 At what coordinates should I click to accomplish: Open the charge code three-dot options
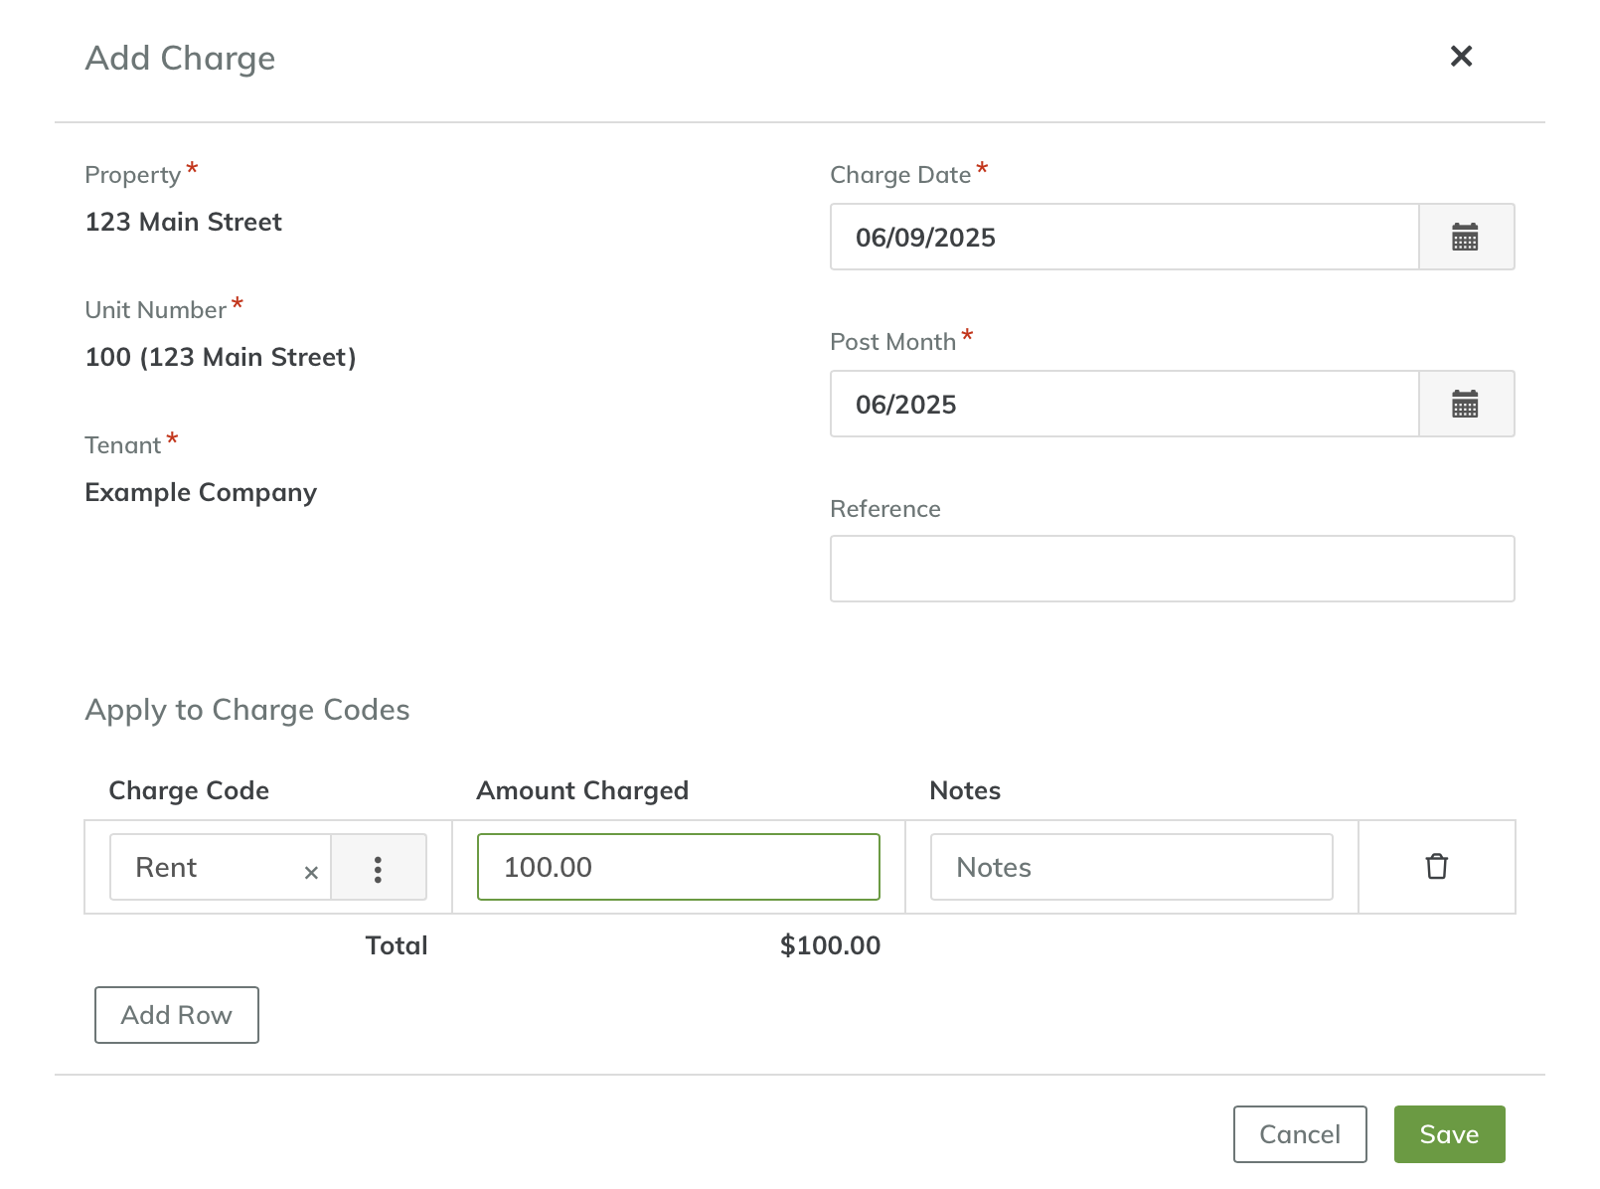378,868
